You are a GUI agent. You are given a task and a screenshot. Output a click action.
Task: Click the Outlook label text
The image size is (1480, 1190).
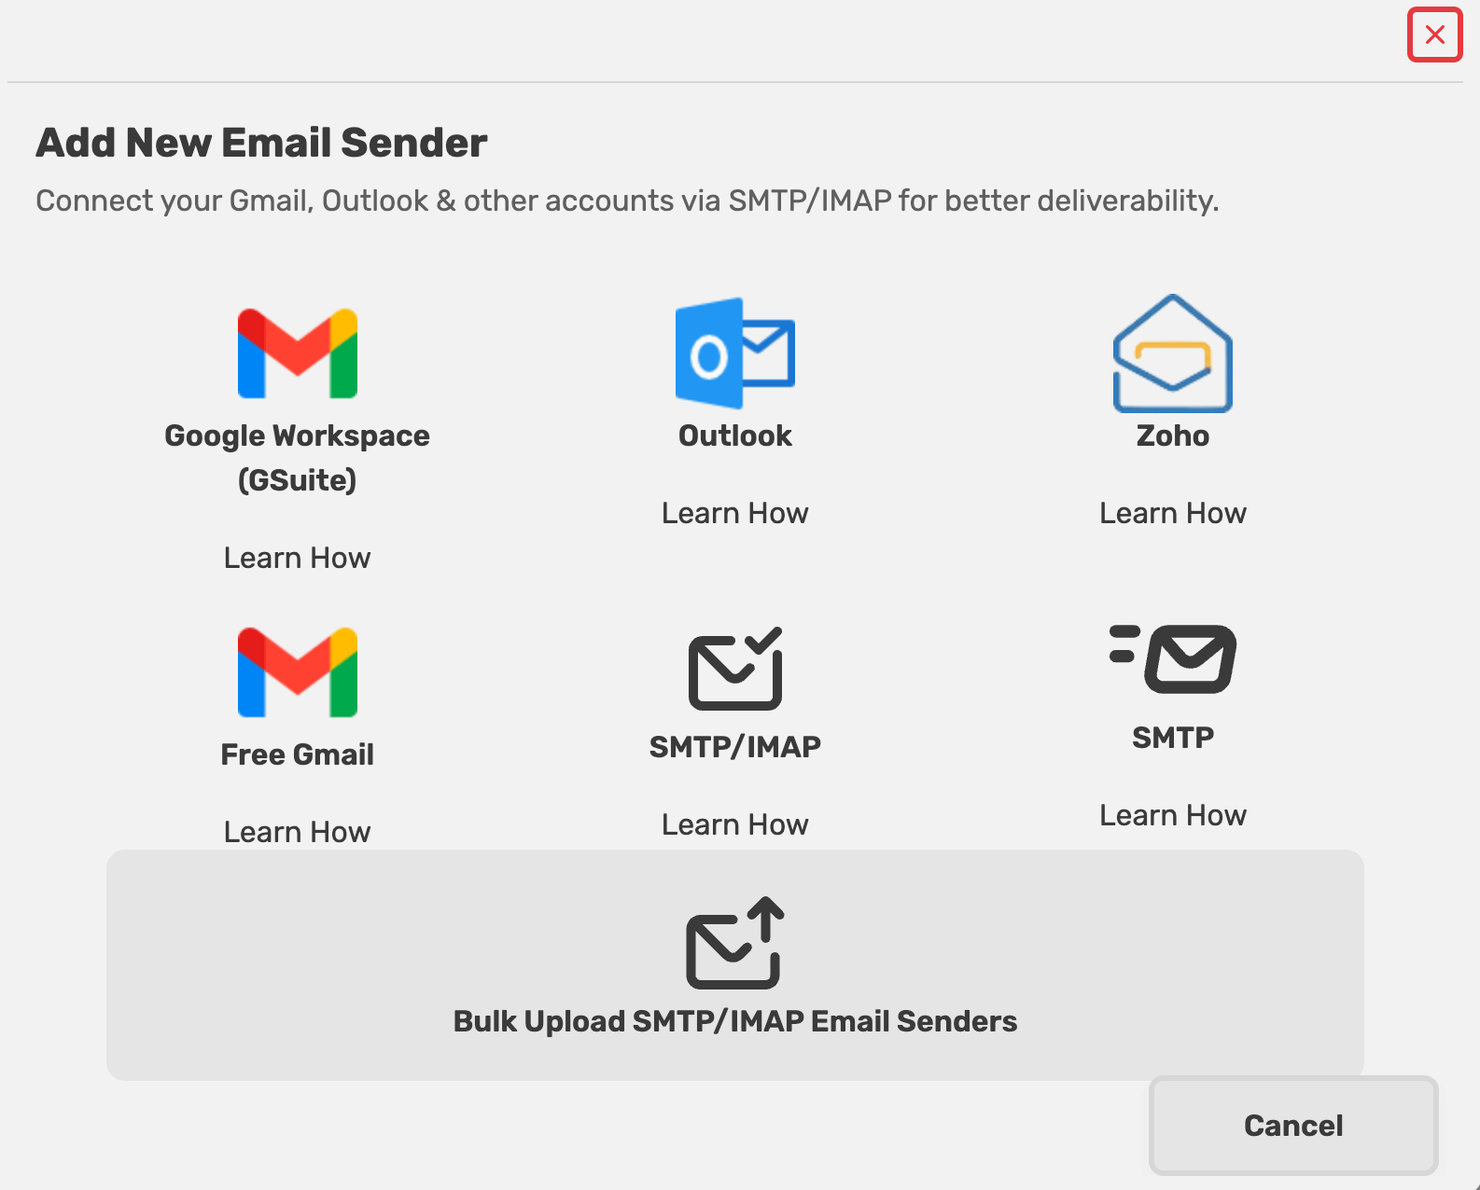(x=735, y=436)
